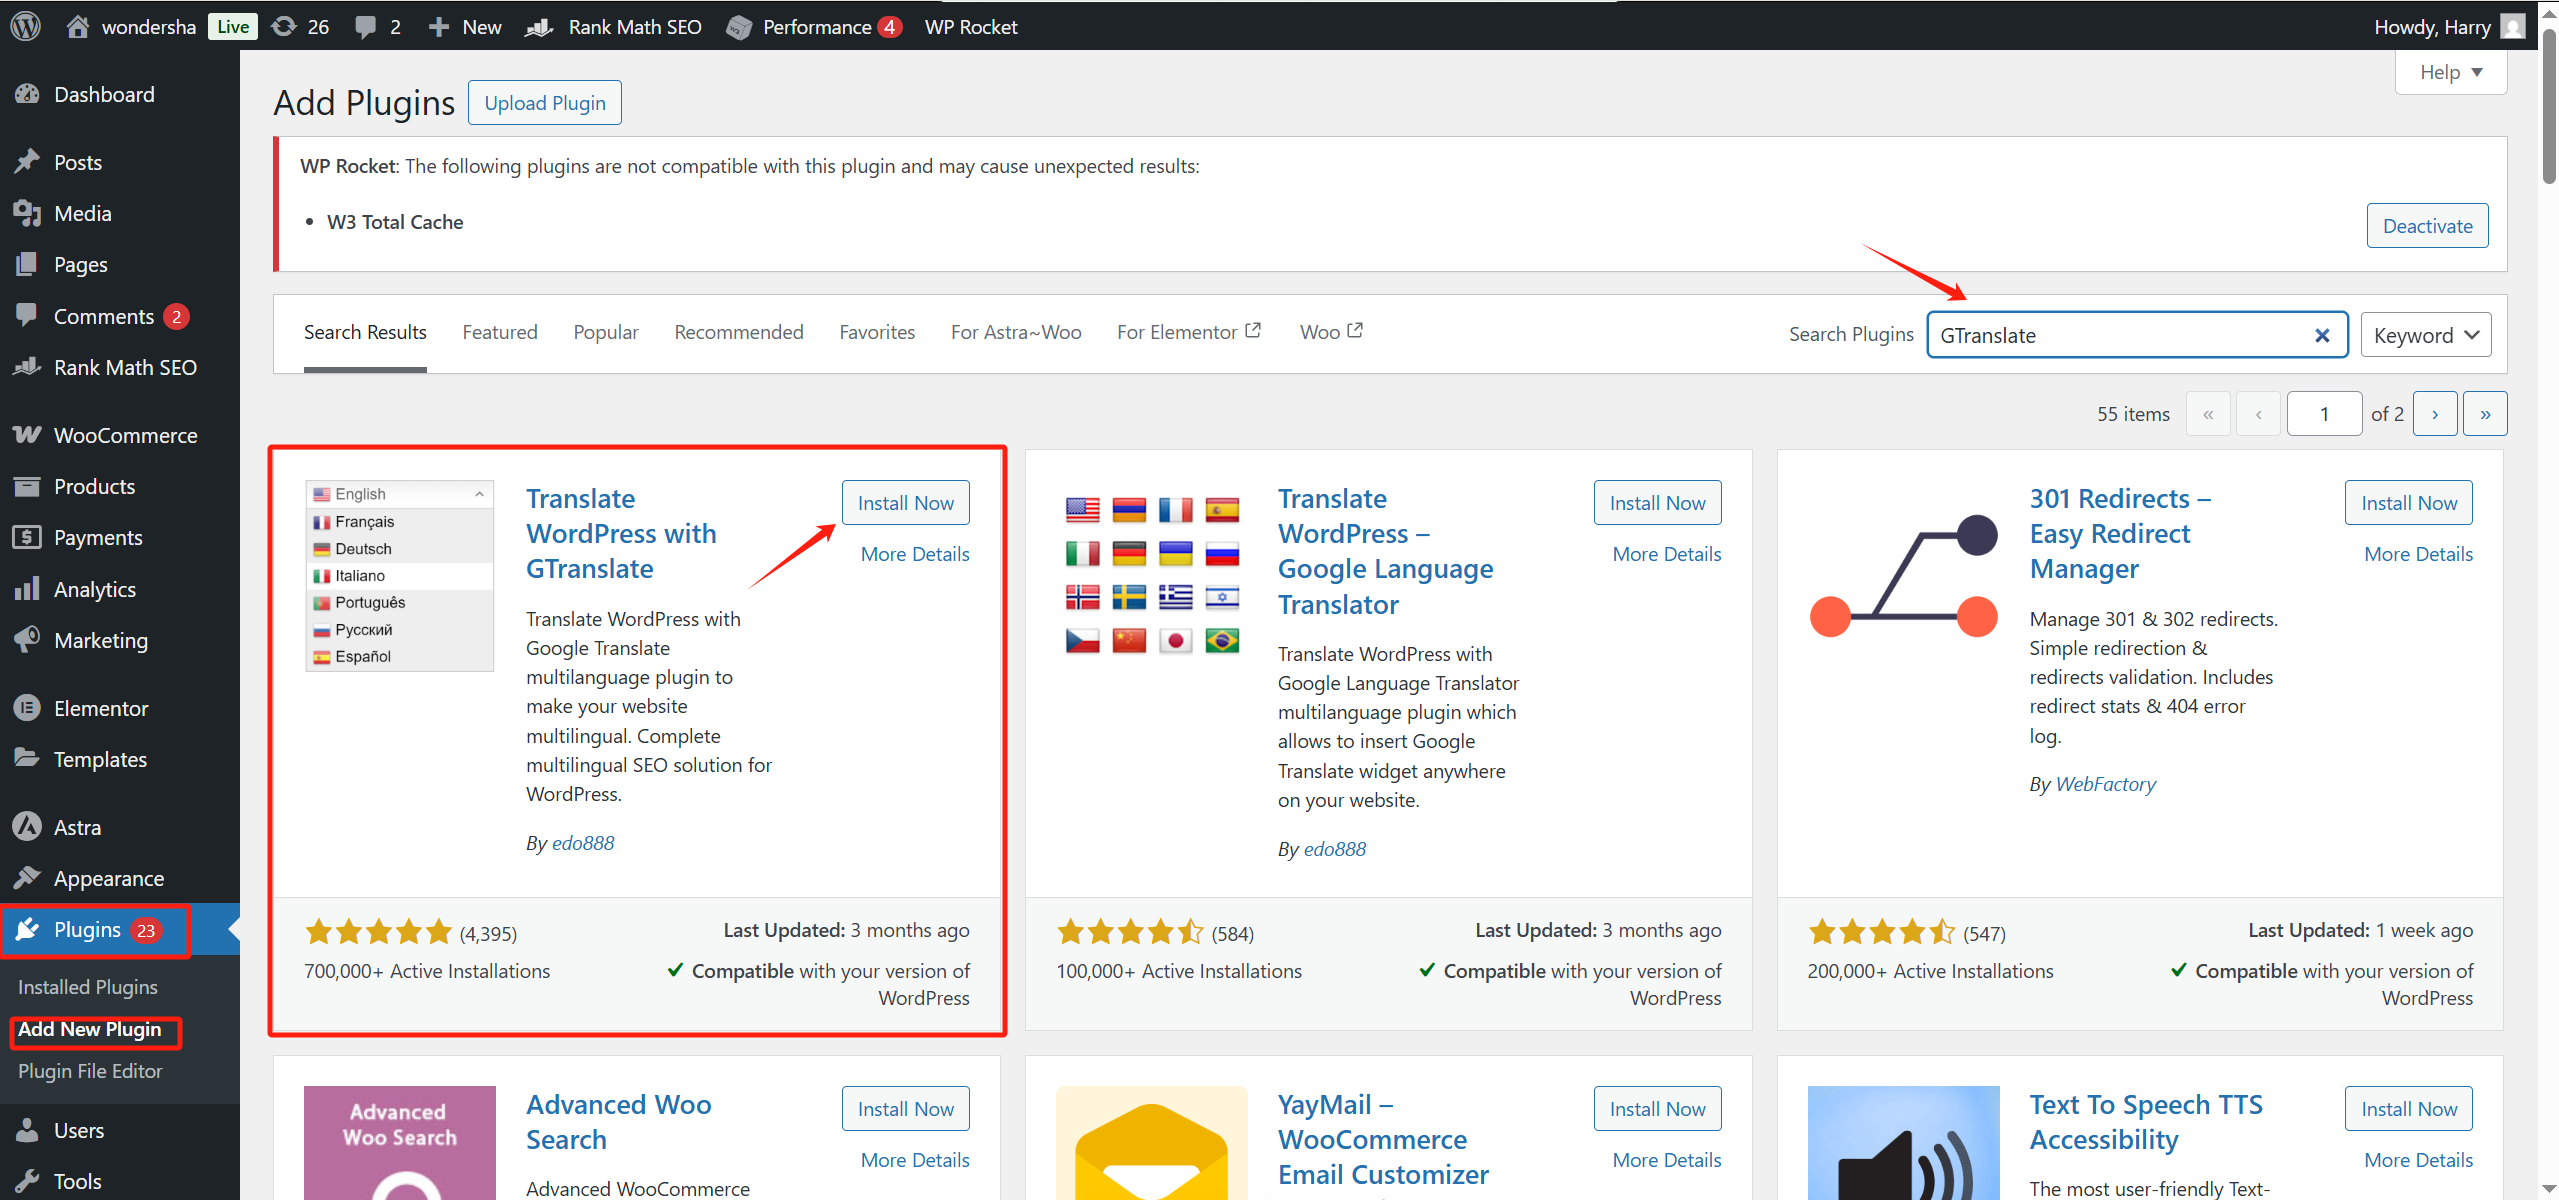Open More Details for 301 Redirects plugin
The width and height of the screenshot is (2559, 1200).
[2417, 554]
